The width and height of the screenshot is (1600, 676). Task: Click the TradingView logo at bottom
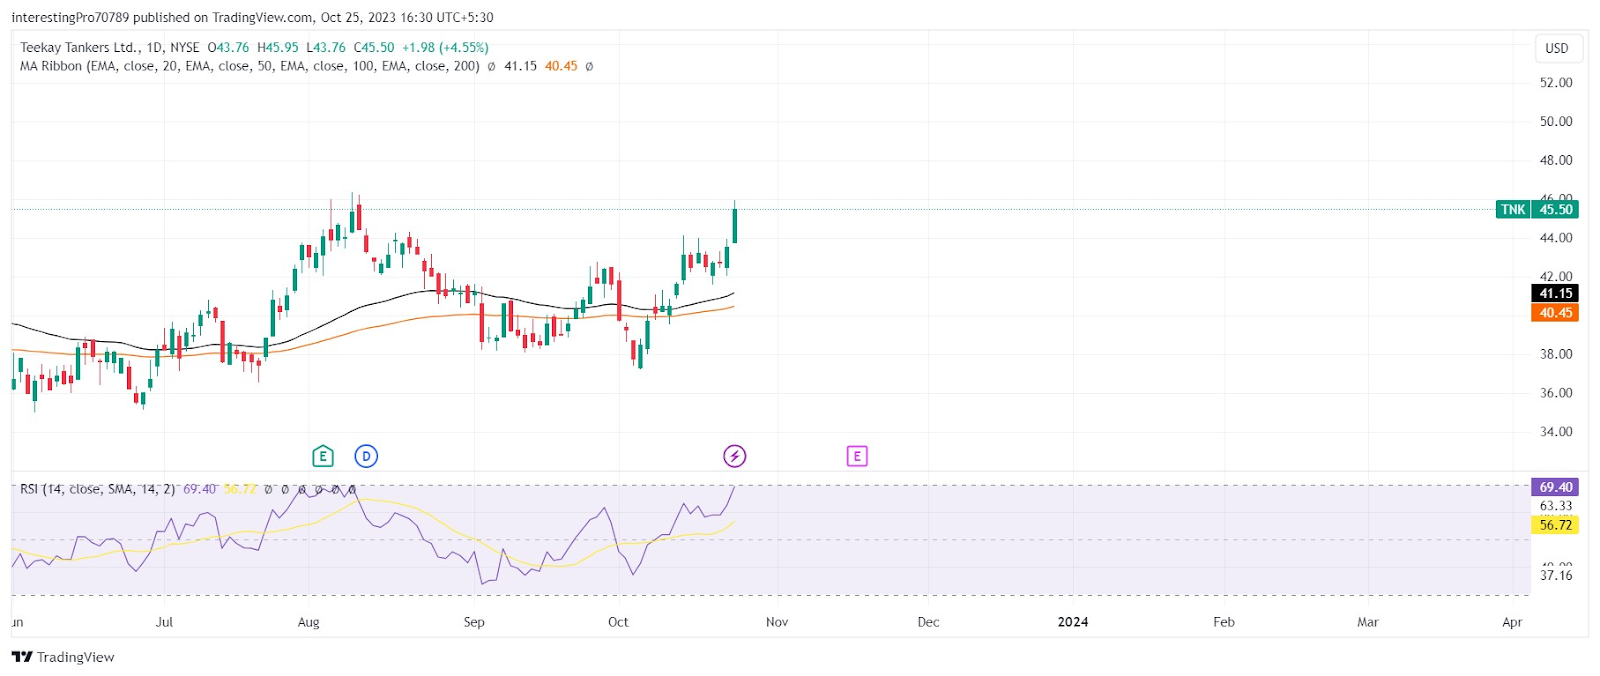coord(63,657)
